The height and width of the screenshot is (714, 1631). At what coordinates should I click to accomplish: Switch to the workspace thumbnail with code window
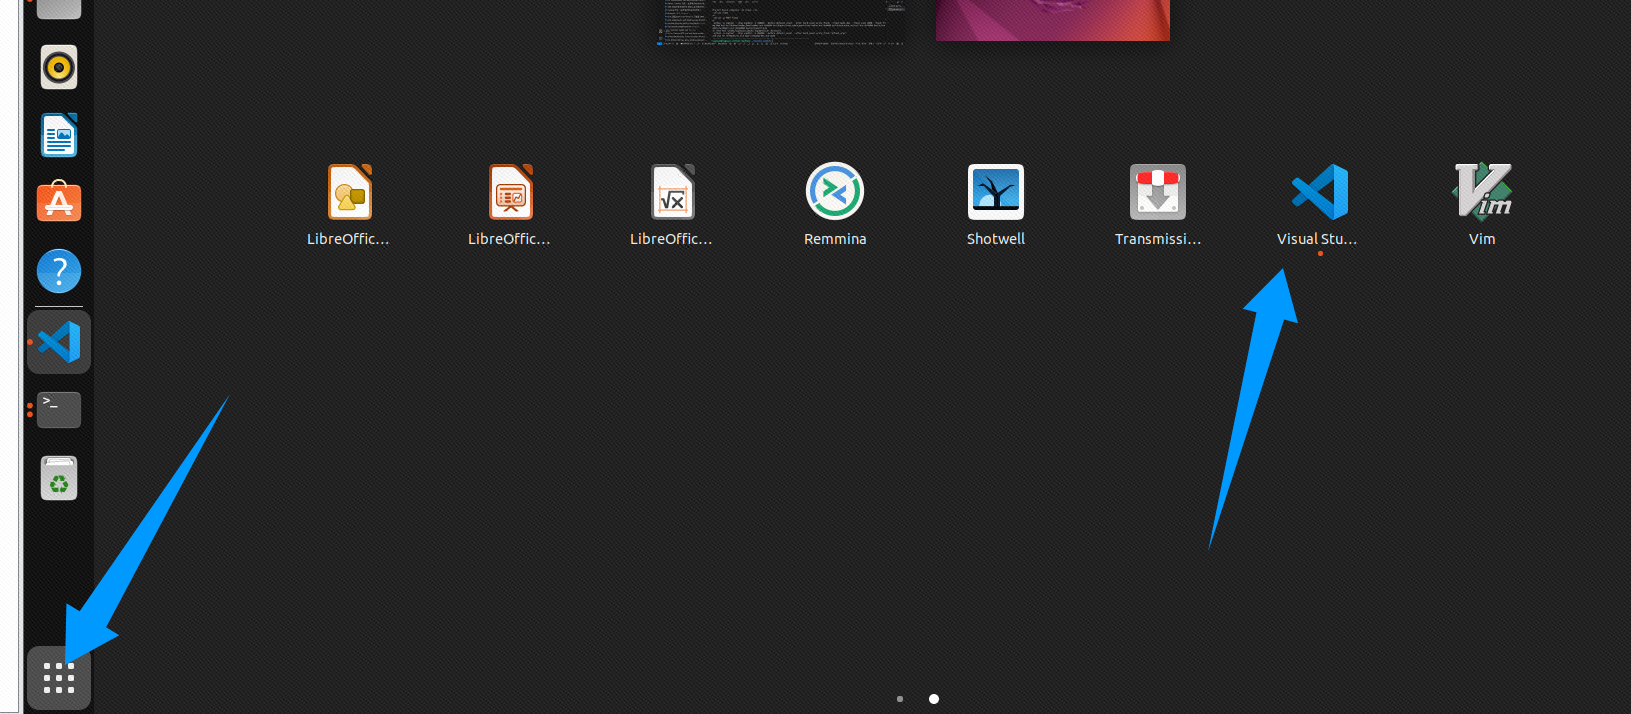tap(781, 22)
